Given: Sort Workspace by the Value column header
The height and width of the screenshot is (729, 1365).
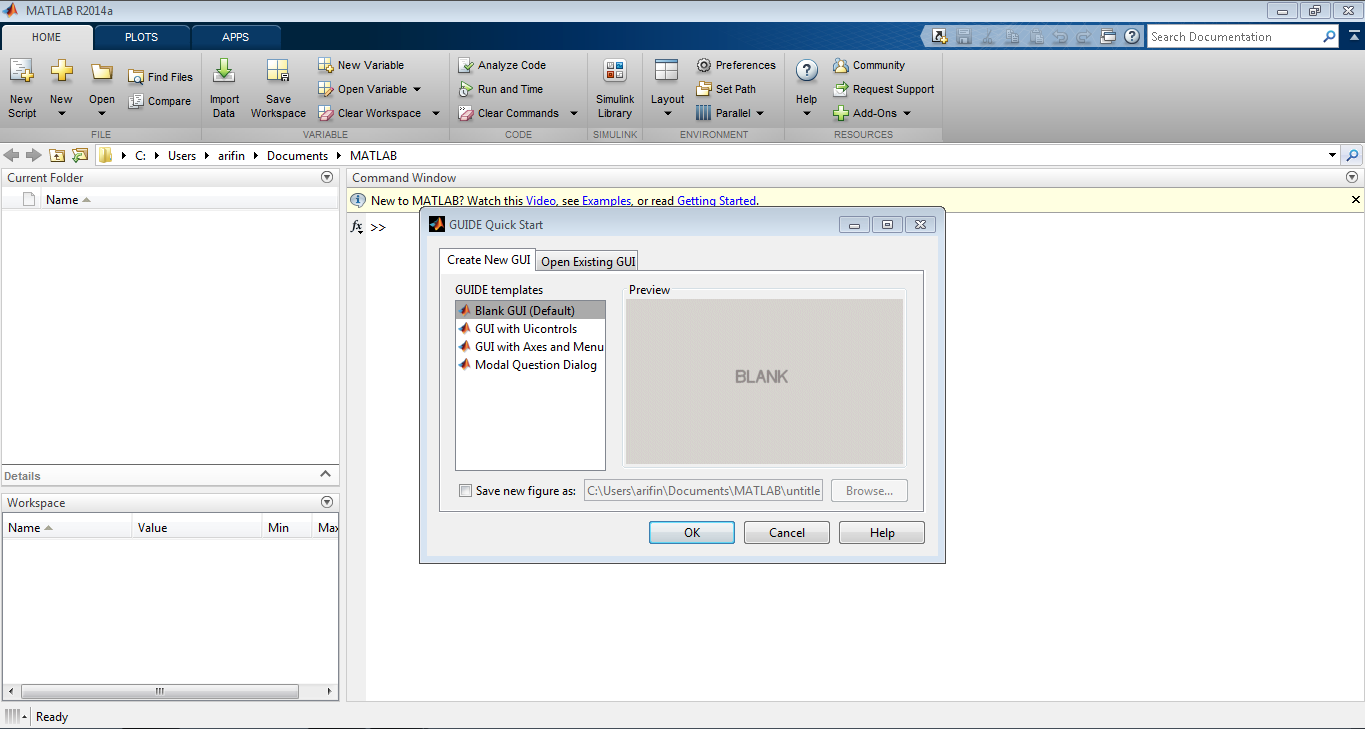Looking at the screenshot, I should (197, 527).
